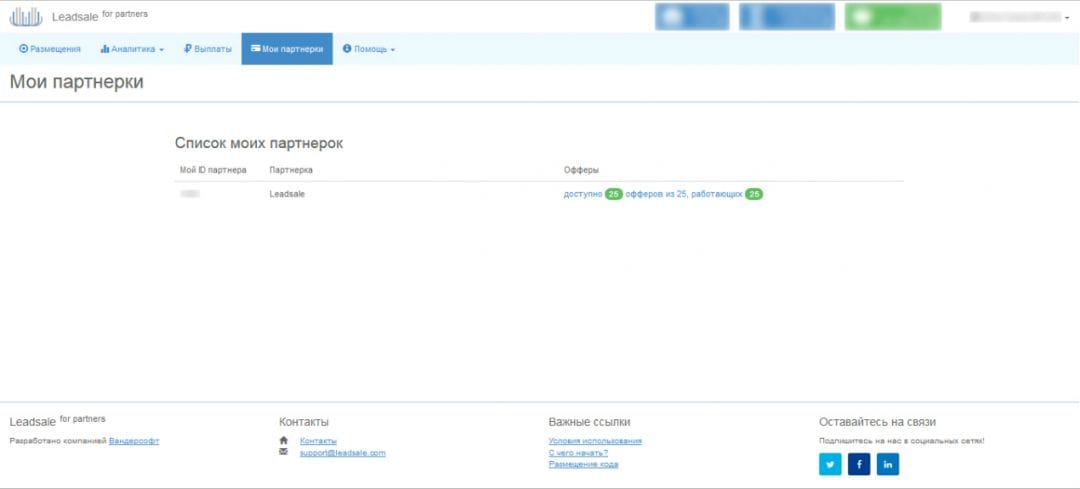Expand the Аналитика dropdown menu

(132, 49)
